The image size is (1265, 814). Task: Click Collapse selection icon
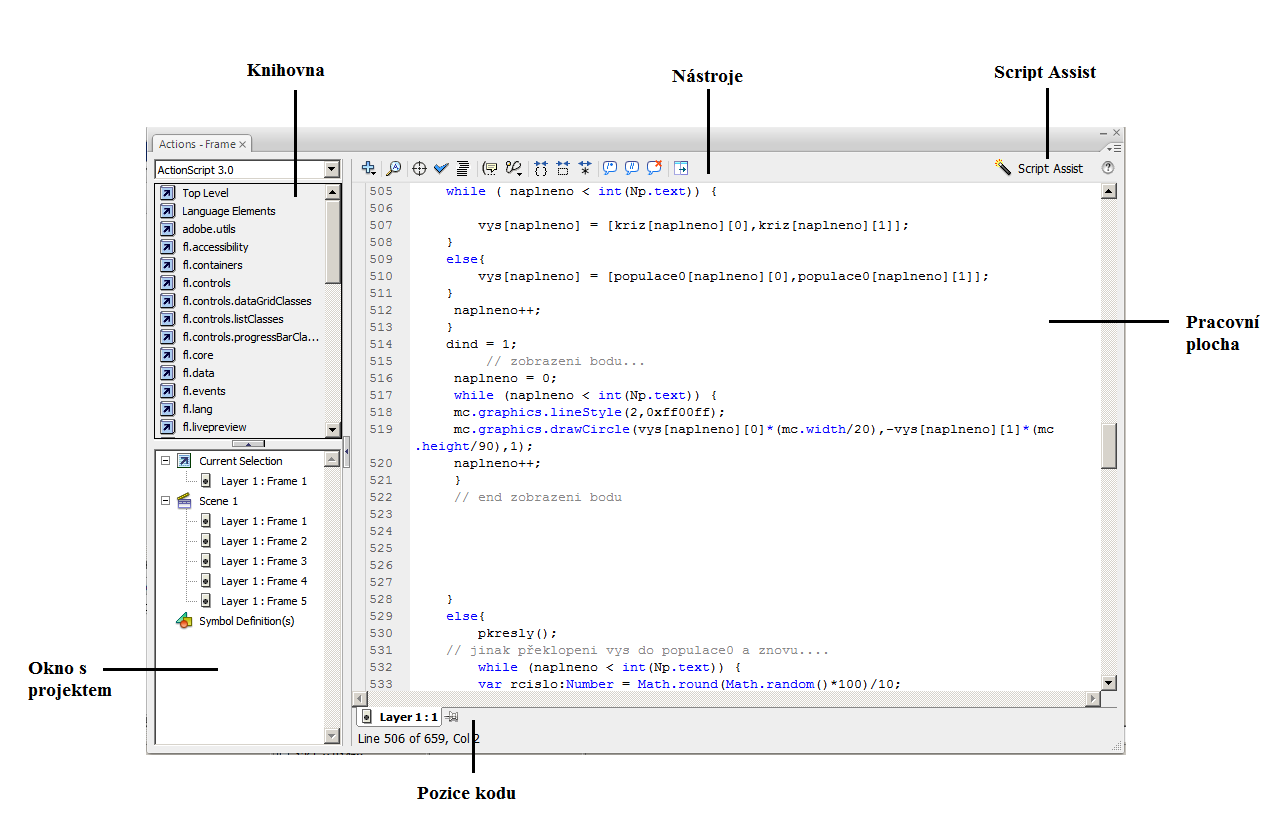[x=563, y=169]
